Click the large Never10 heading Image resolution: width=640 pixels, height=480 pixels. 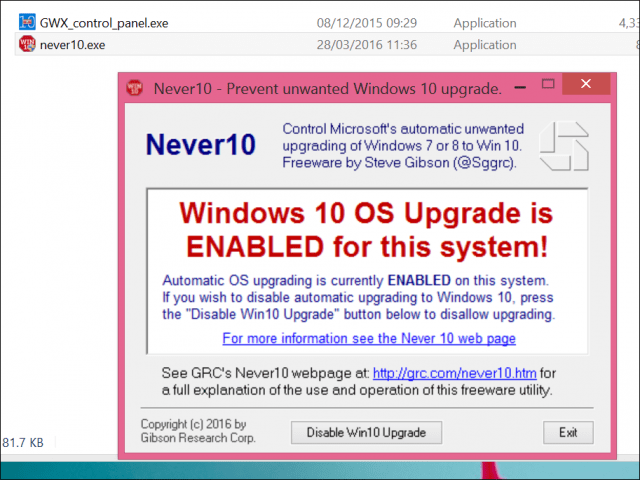point(200,144)
